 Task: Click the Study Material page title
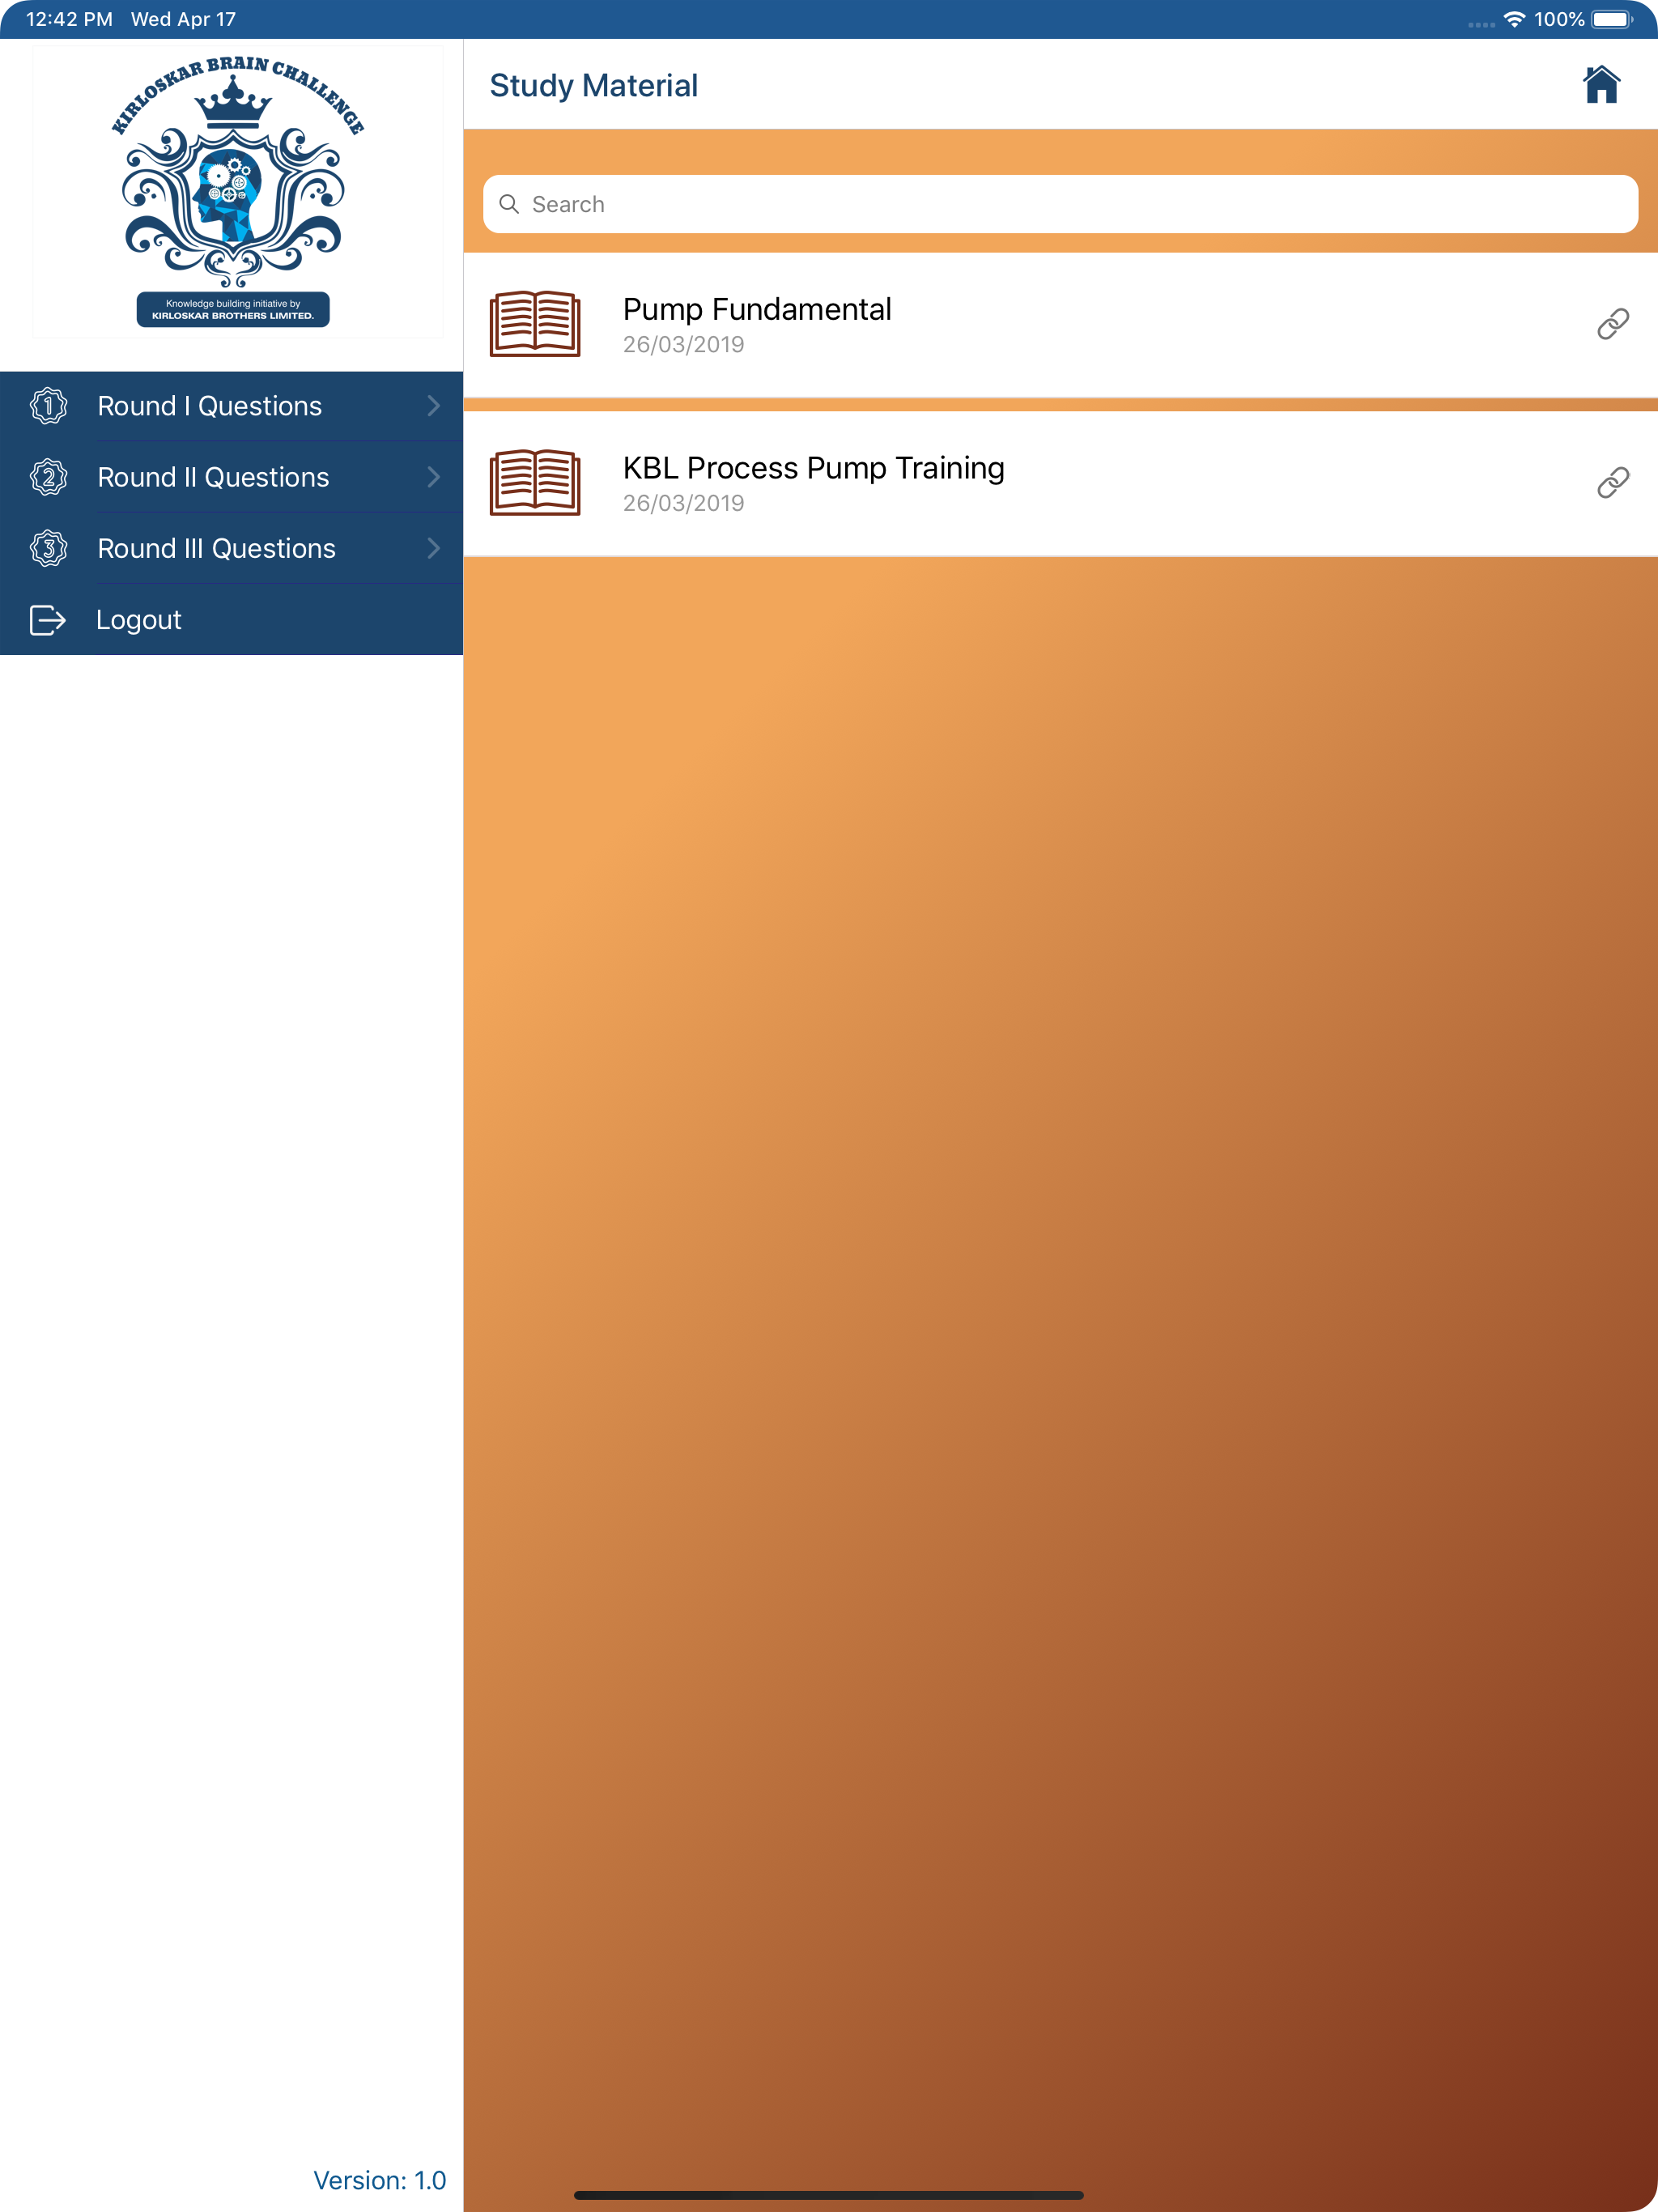click(x=593, y=86)
